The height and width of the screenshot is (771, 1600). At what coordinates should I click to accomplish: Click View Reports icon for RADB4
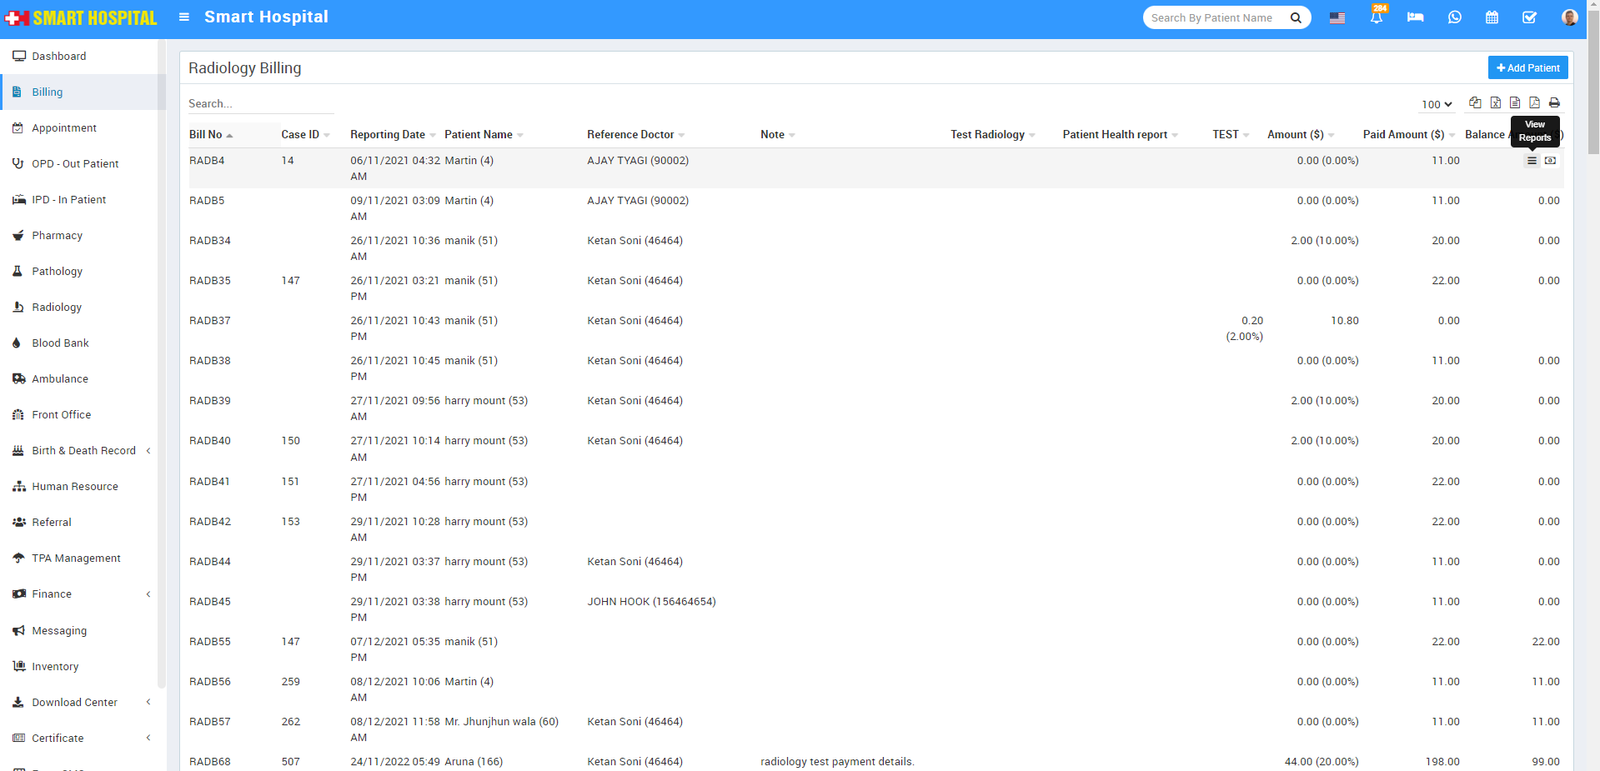(x=1531, y=161)
